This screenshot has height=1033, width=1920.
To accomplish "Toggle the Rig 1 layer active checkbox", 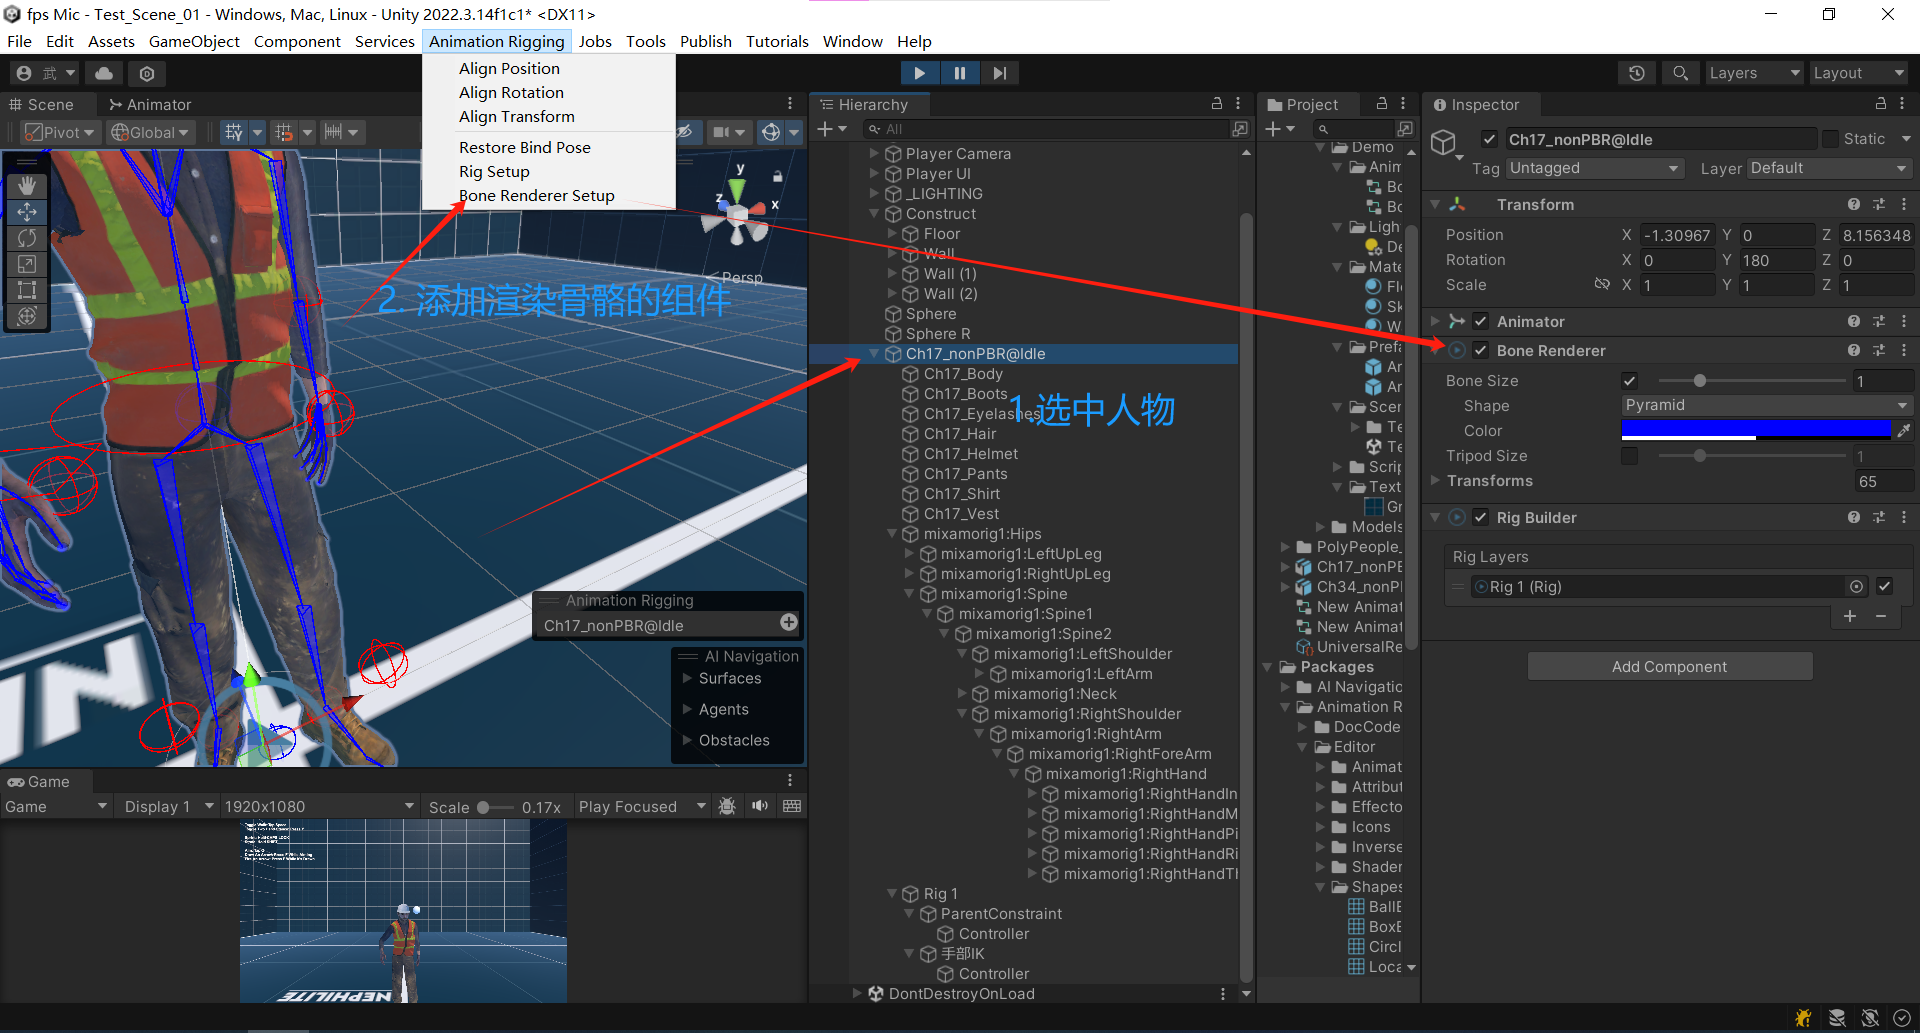I will click(1885, 587).
